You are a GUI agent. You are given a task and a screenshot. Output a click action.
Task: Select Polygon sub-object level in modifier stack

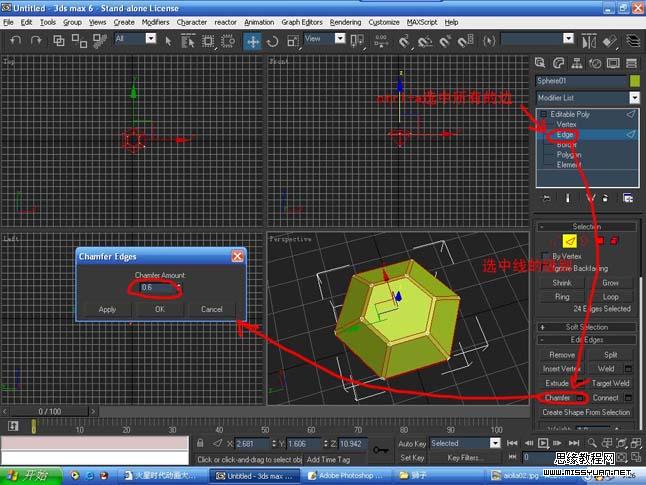point(569,155)
